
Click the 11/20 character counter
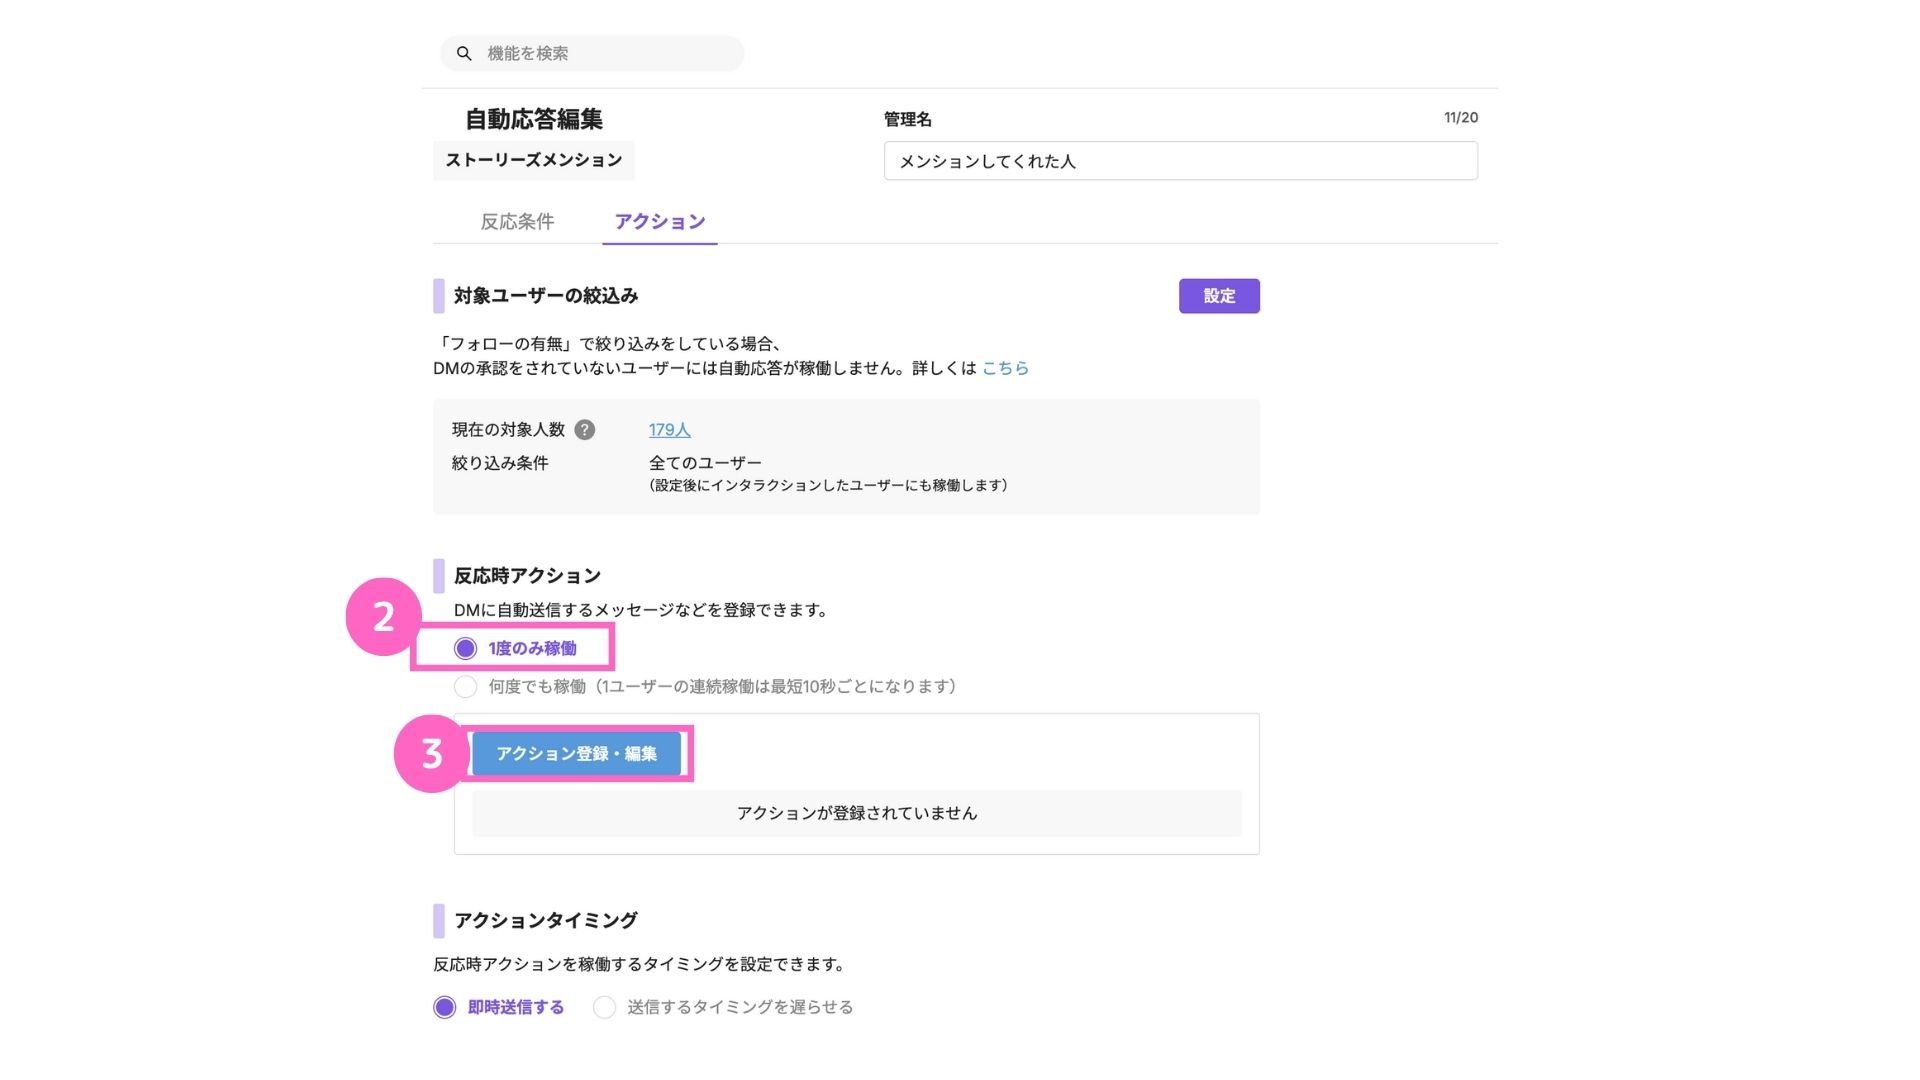pyautogui.click(x=1461, y=118)
